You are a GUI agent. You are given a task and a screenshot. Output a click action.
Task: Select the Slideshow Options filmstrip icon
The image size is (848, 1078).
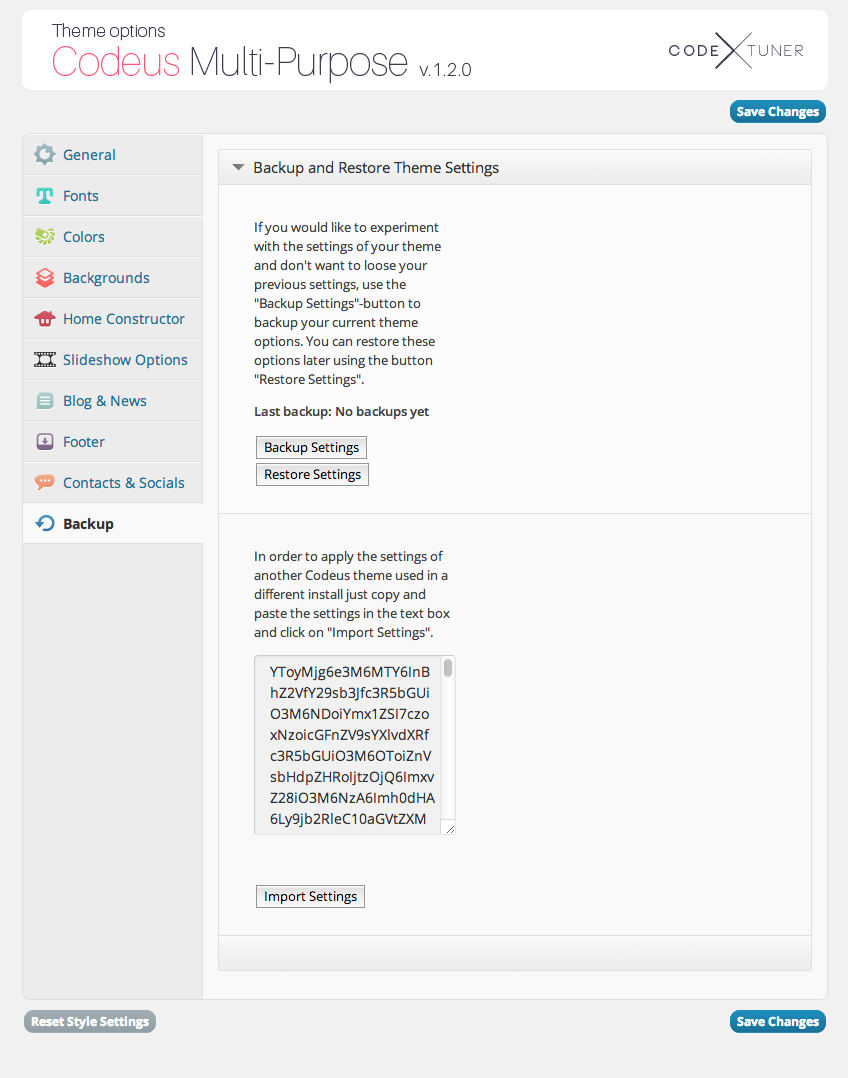(x=44, y=359)
